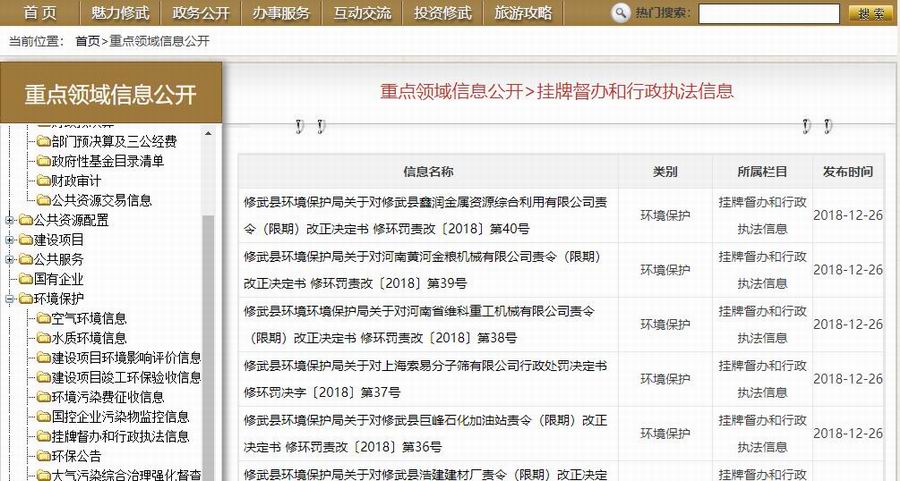
Task: Click the 搜索 search button
Action: (871, 13)
